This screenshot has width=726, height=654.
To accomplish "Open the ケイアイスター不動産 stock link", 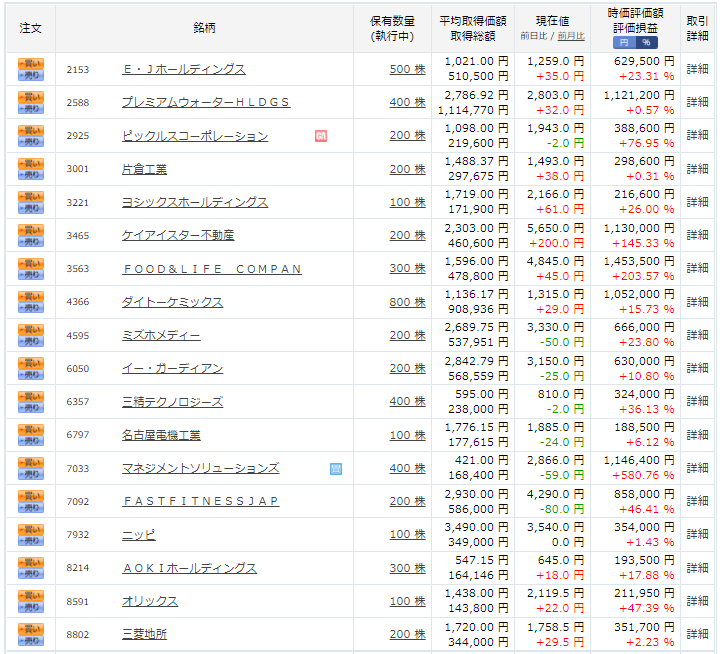I will click(178, 235).
